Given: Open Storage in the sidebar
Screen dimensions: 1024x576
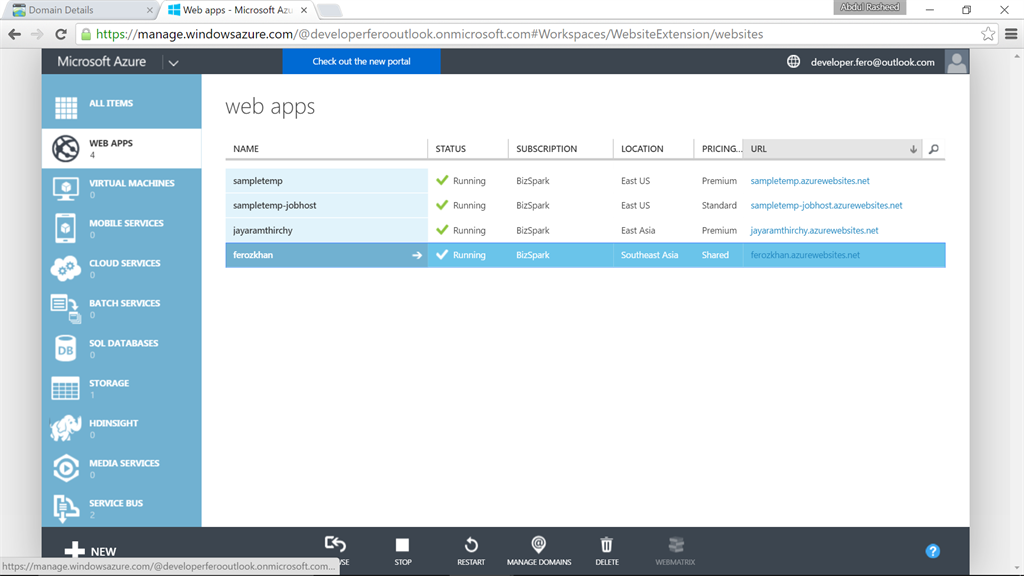Looking at the screenshot, I should coord(121,389).
